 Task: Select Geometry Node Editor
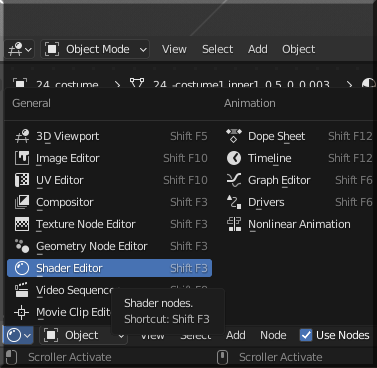(x=109, y=246)
